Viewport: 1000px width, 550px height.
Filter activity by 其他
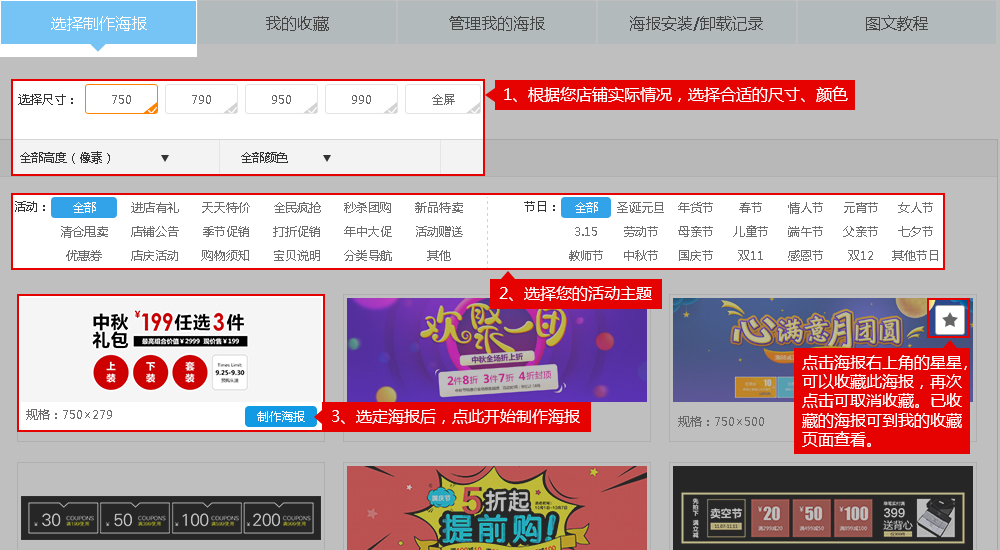pos(439,256)
